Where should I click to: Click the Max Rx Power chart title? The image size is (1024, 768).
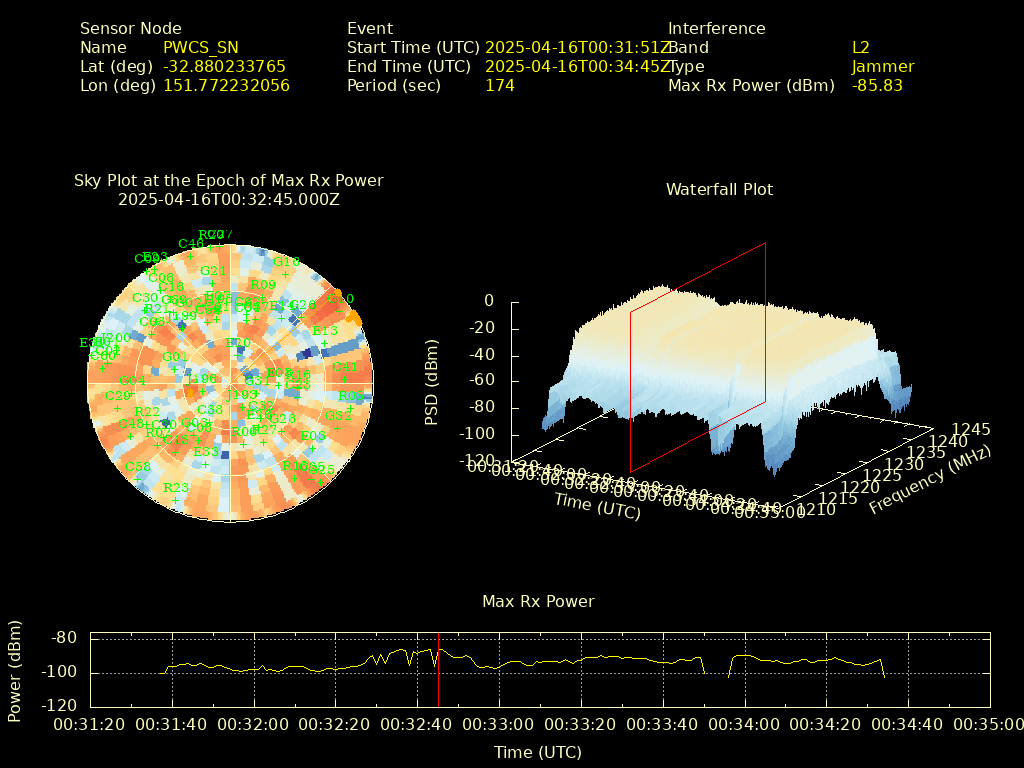coord(538,601)
